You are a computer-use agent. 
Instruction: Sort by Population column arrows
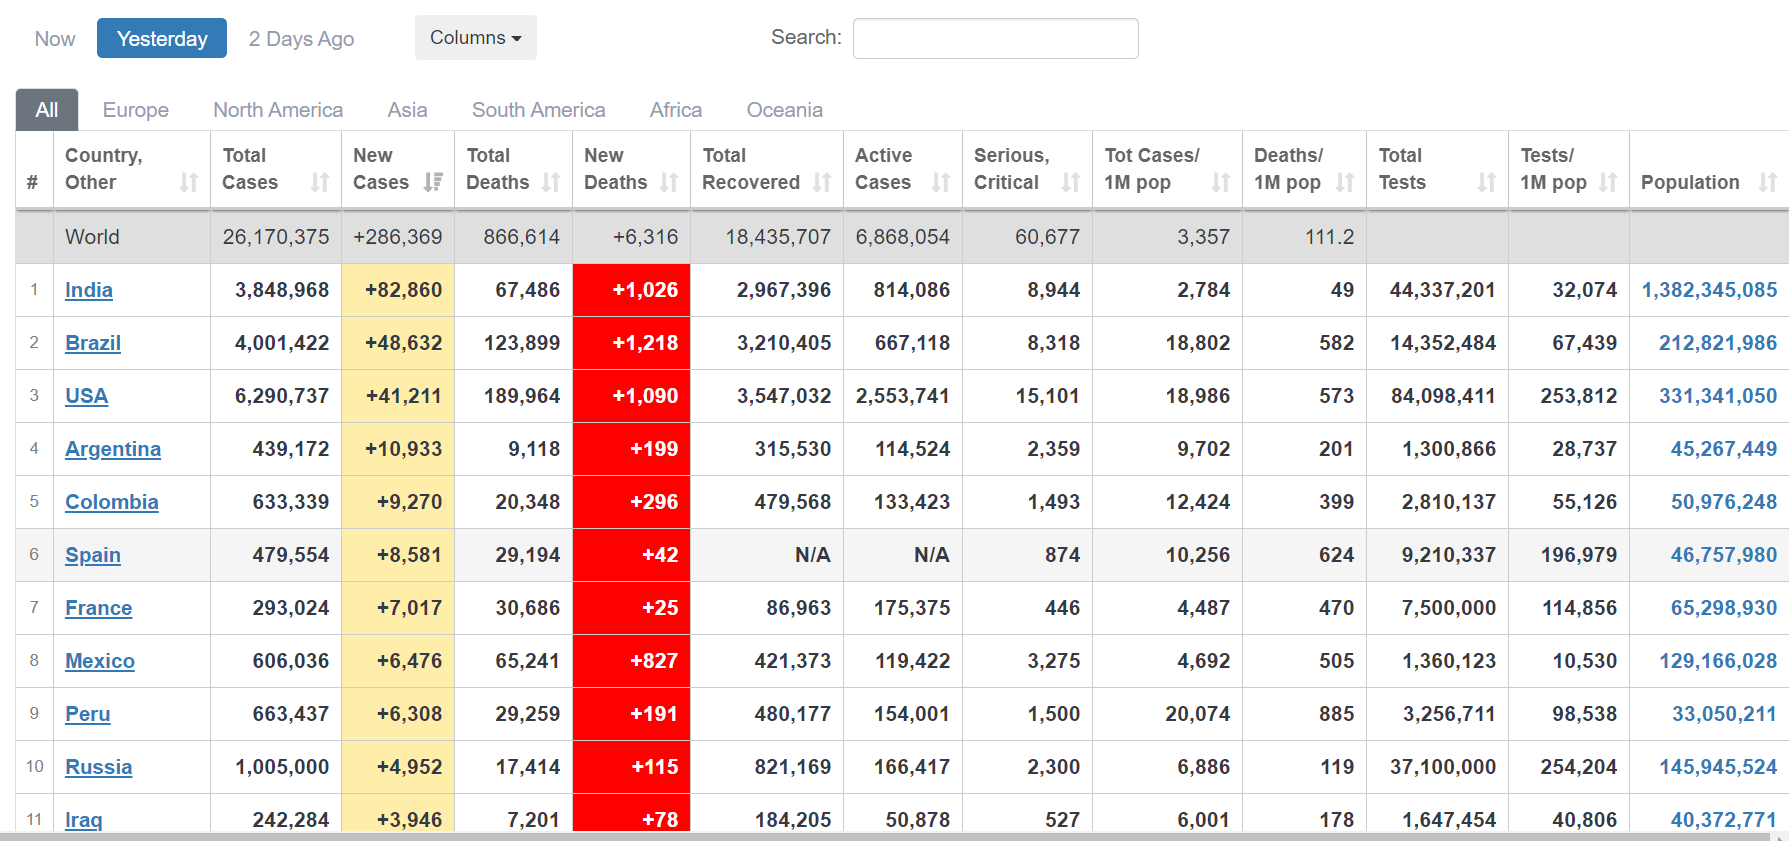(1768, 182)
